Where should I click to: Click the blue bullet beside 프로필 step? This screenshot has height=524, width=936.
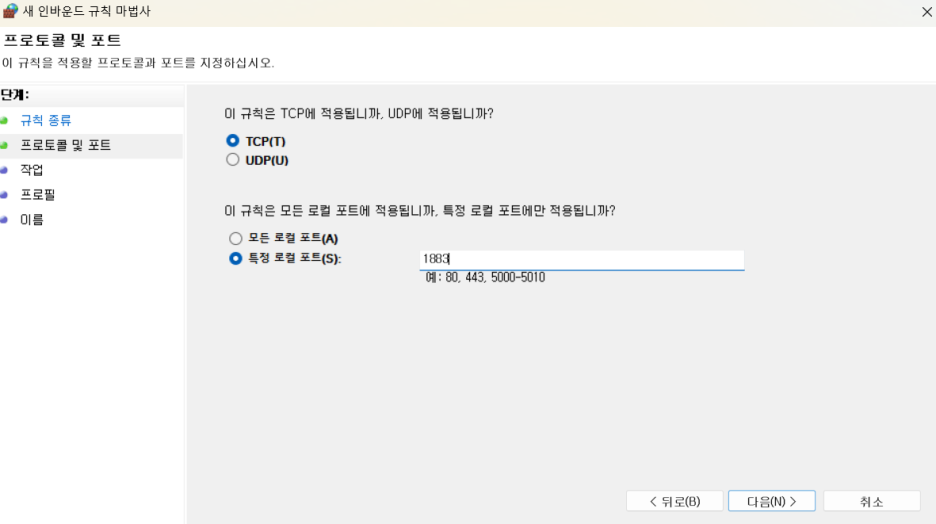coord(4,195)
